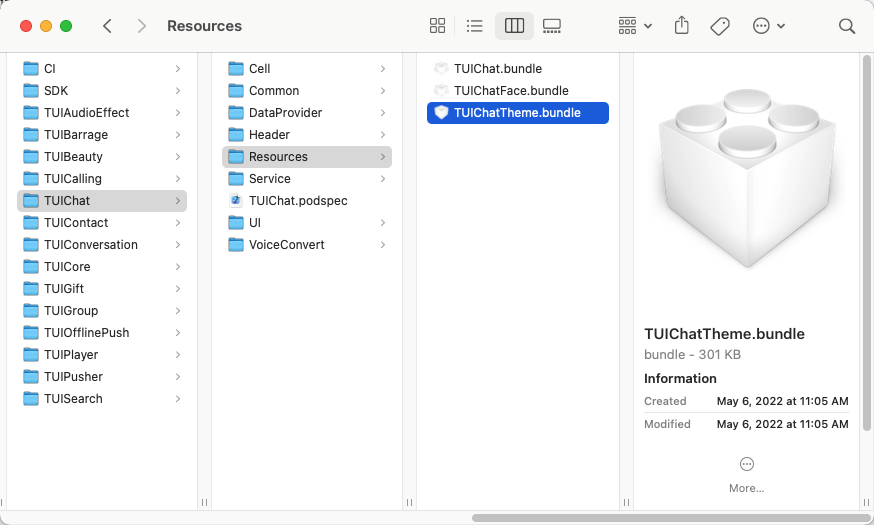Select column view toggle in toolbar
874x525 pixels.
point(514,26)
